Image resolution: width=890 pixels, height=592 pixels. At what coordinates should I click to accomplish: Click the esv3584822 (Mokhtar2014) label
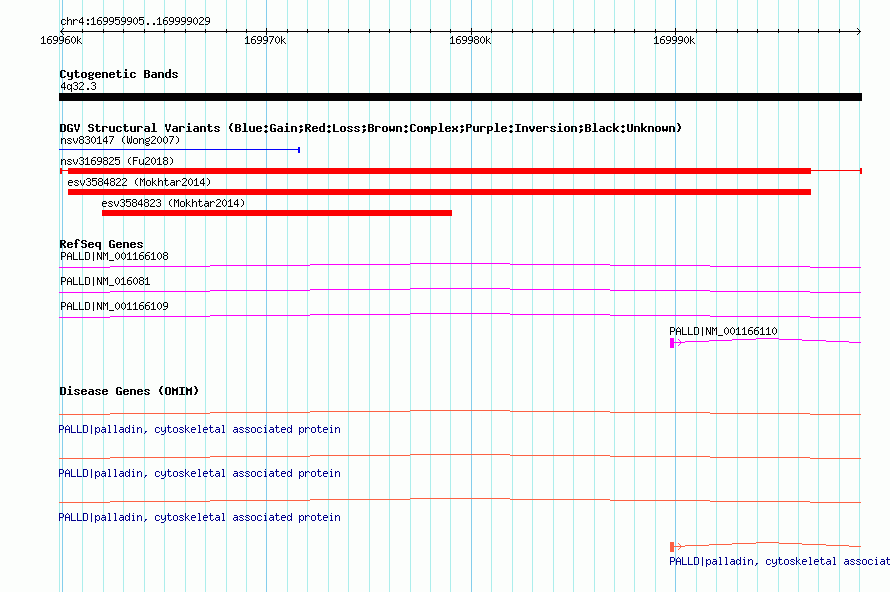[139, 182]
